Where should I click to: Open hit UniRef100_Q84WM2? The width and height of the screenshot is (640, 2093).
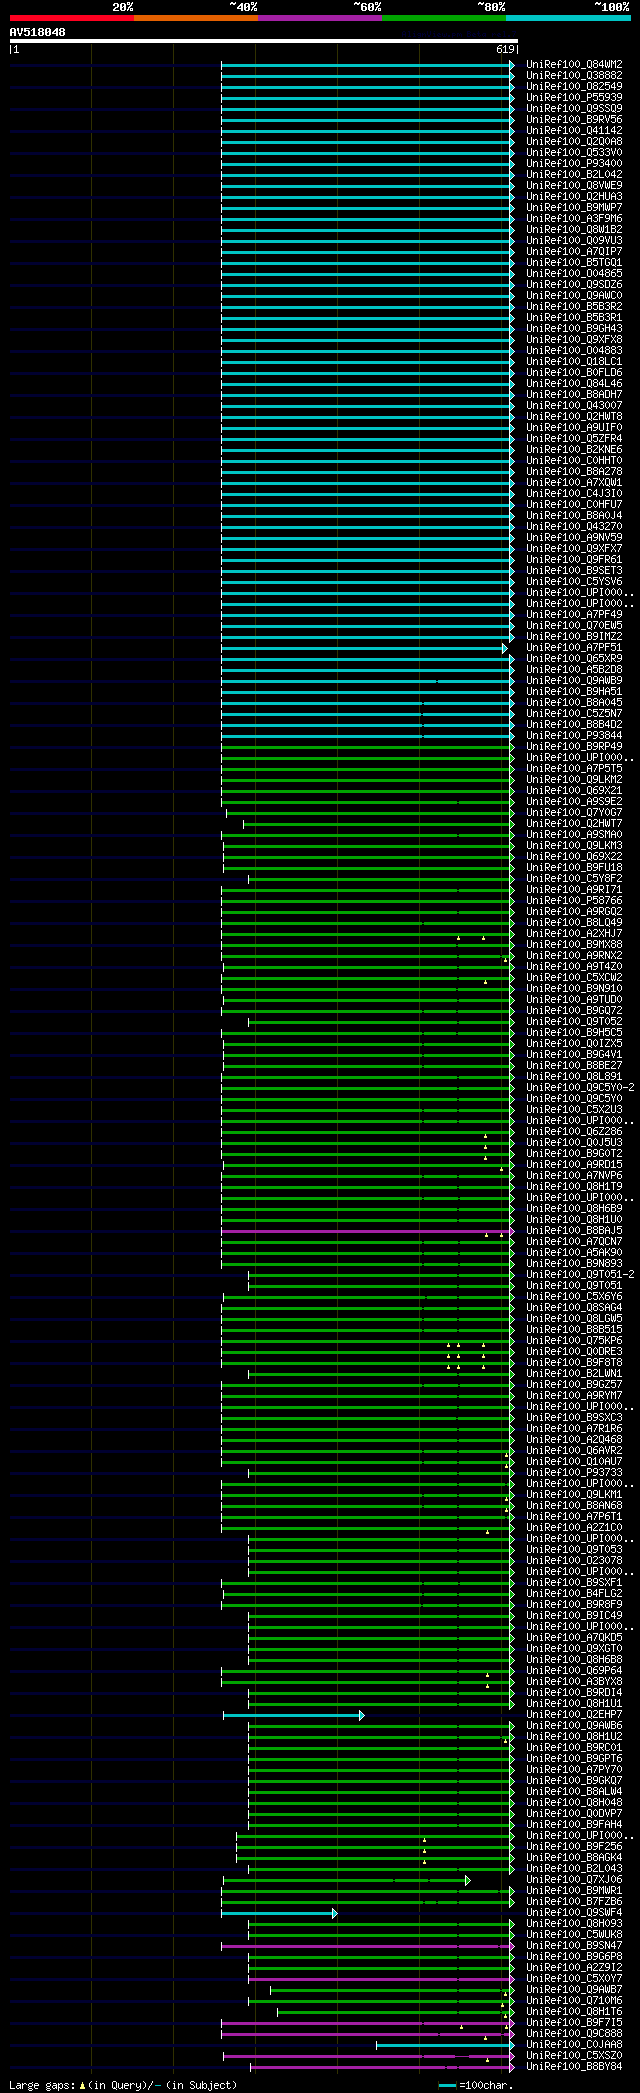tap(574, 65)
